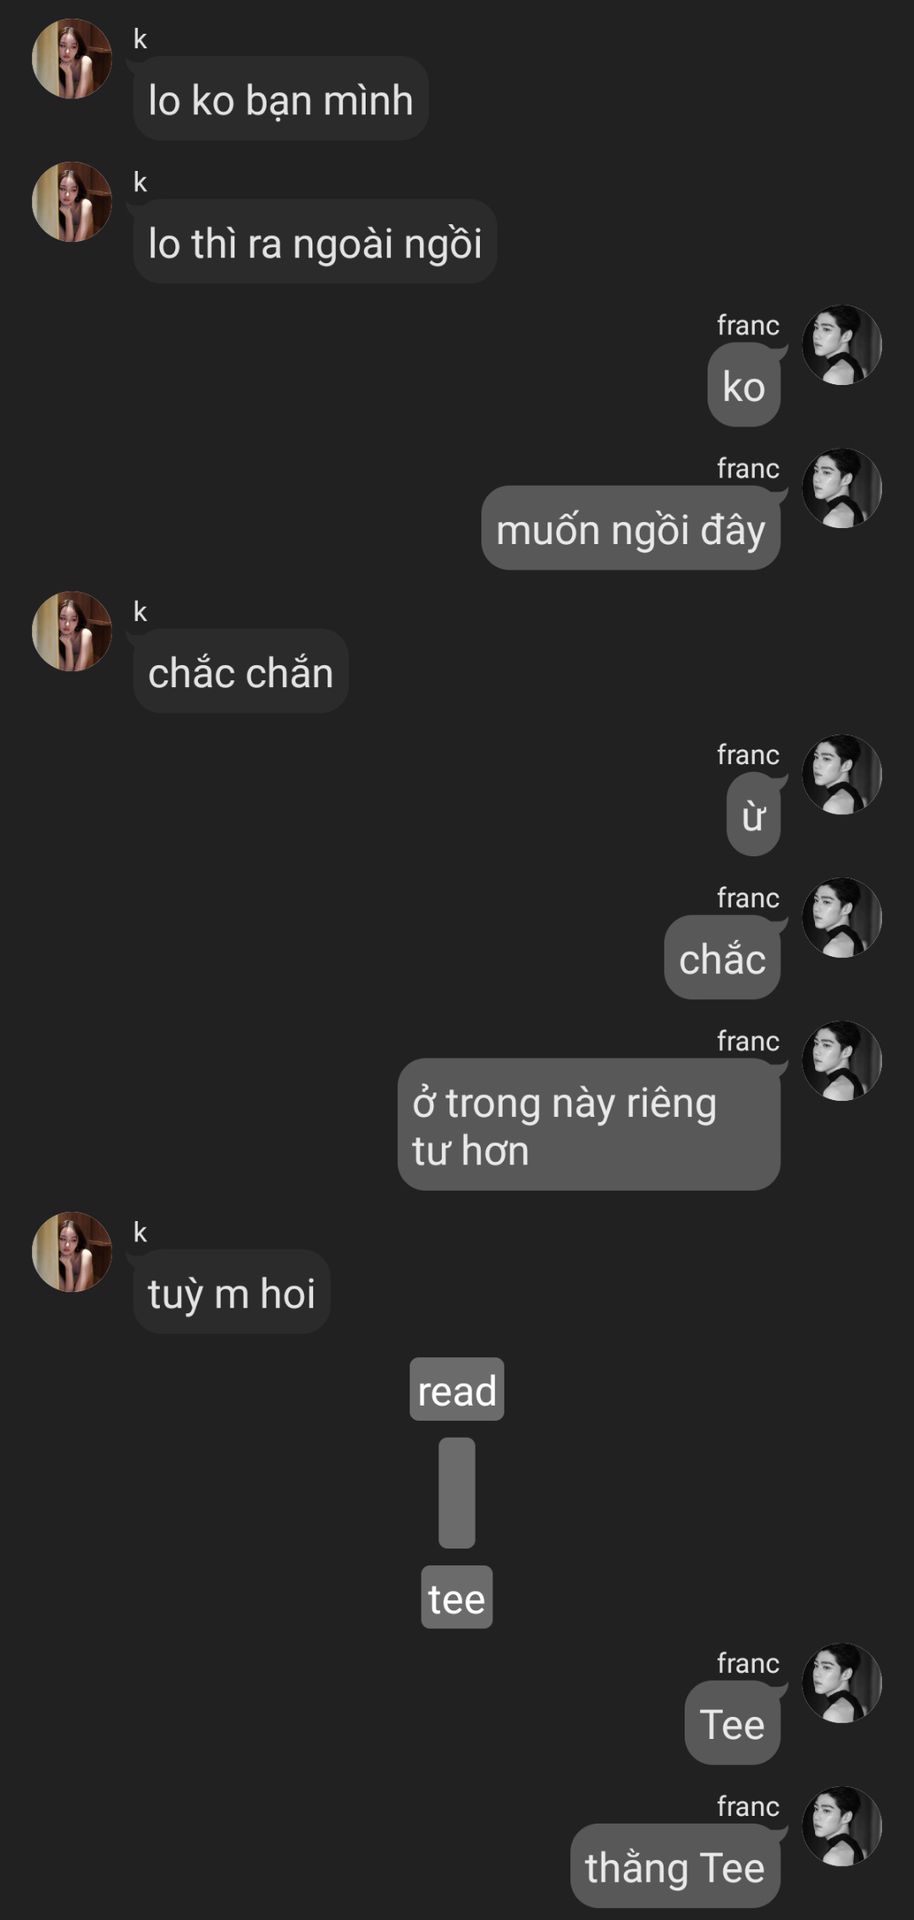Click the gray vertical bar between read and tee
Screen dimensions: 914x1920
pyautogui.click(x=457, y=1493)
